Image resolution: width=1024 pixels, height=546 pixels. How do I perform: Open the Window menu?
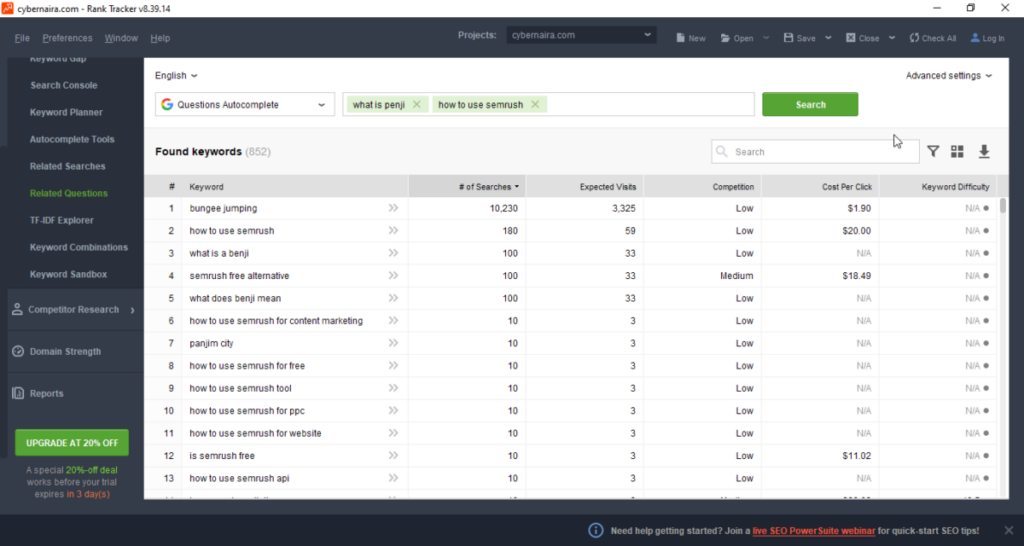121,38
